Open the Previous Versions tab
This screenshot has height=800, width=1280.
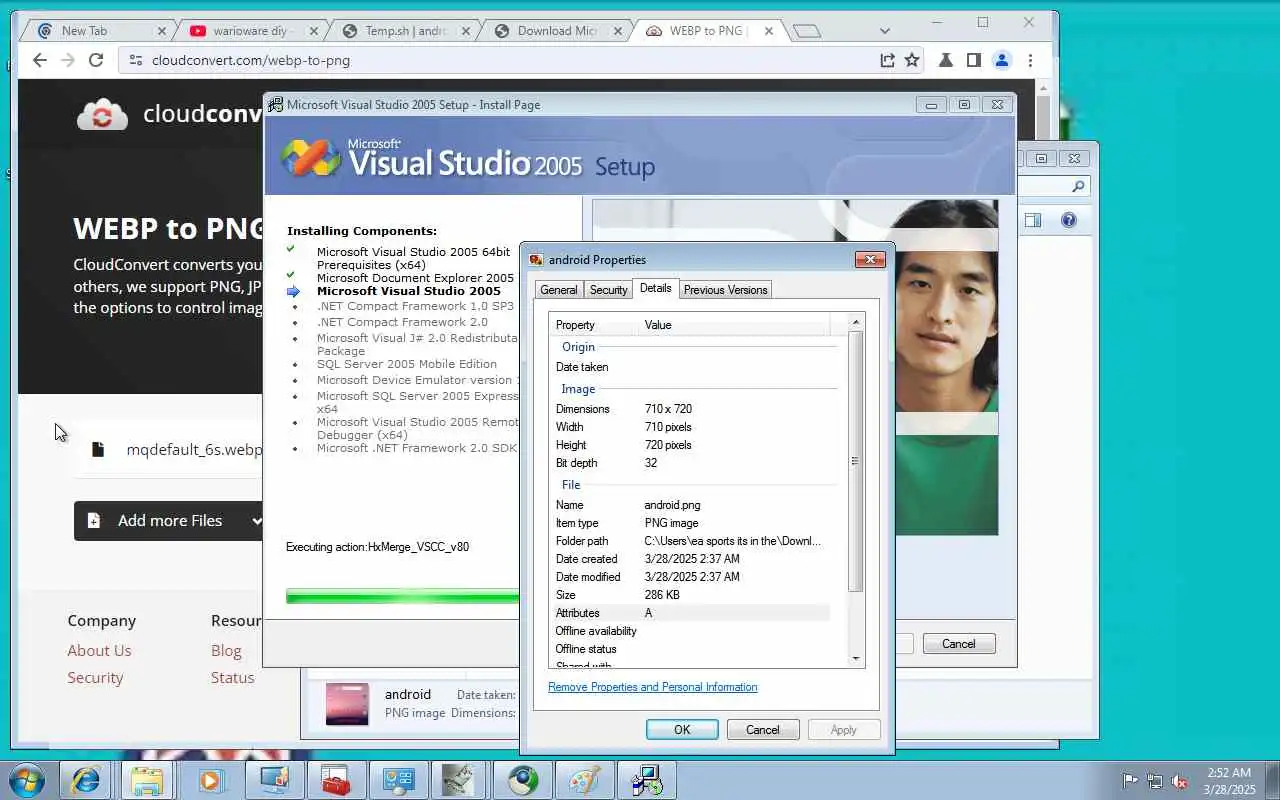point(725,290)
